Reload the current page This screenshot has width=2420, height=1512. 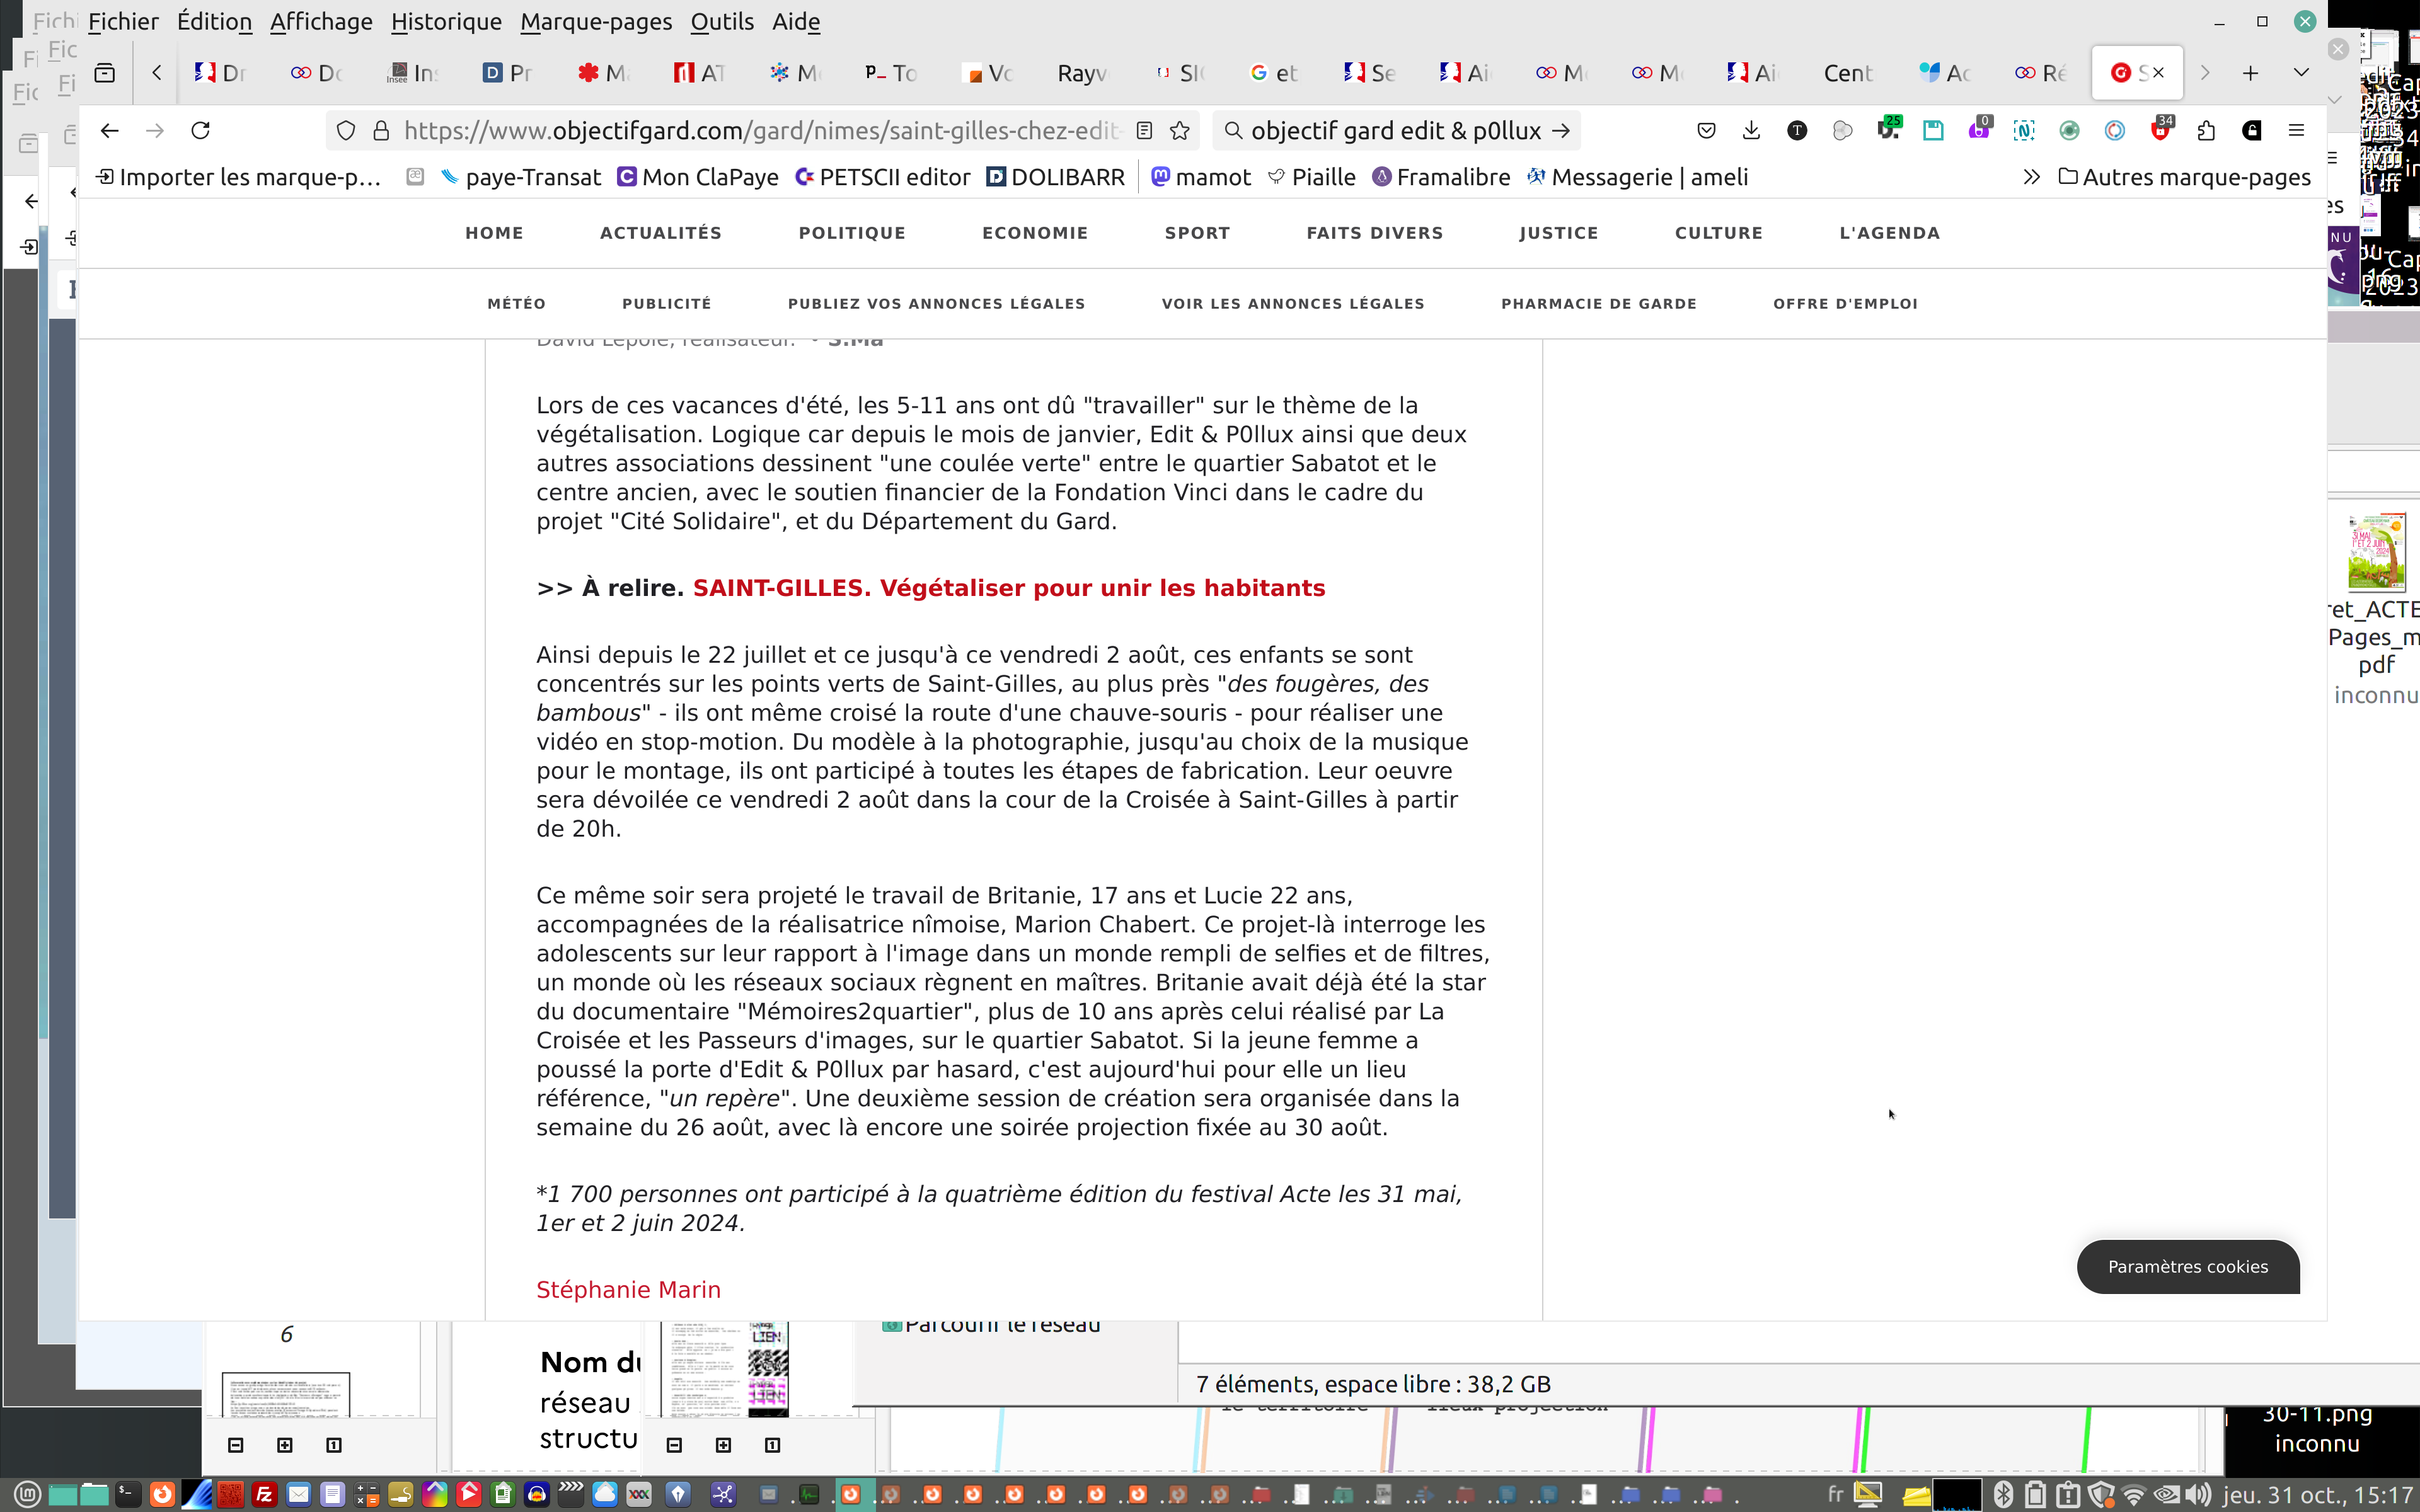coord(200,131)
